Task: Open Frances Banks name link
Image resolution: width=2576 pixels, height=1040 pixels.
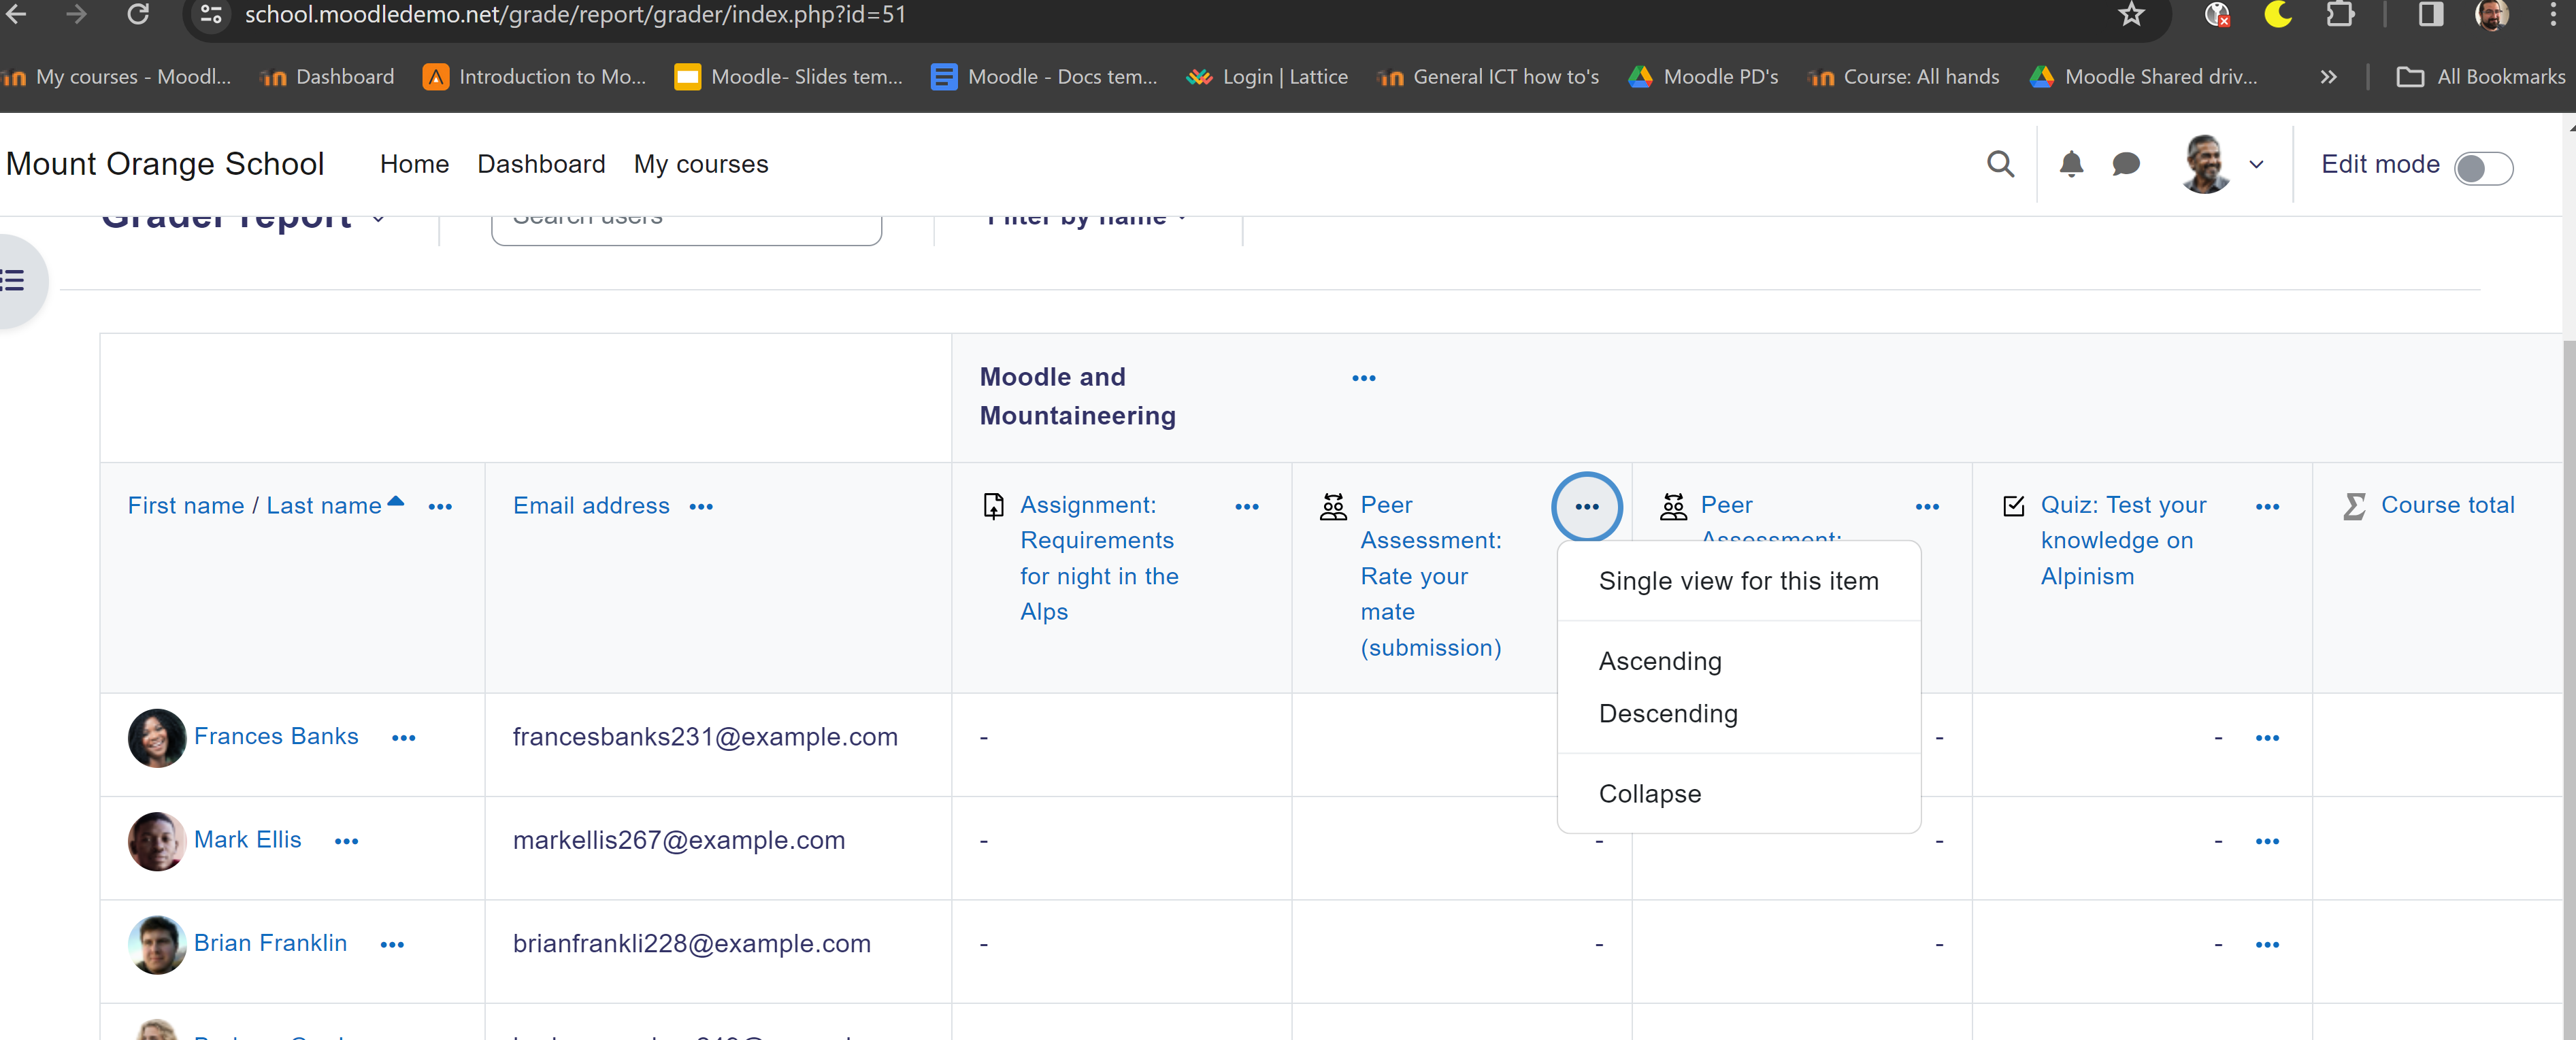Action: click(x=276, y=737)
